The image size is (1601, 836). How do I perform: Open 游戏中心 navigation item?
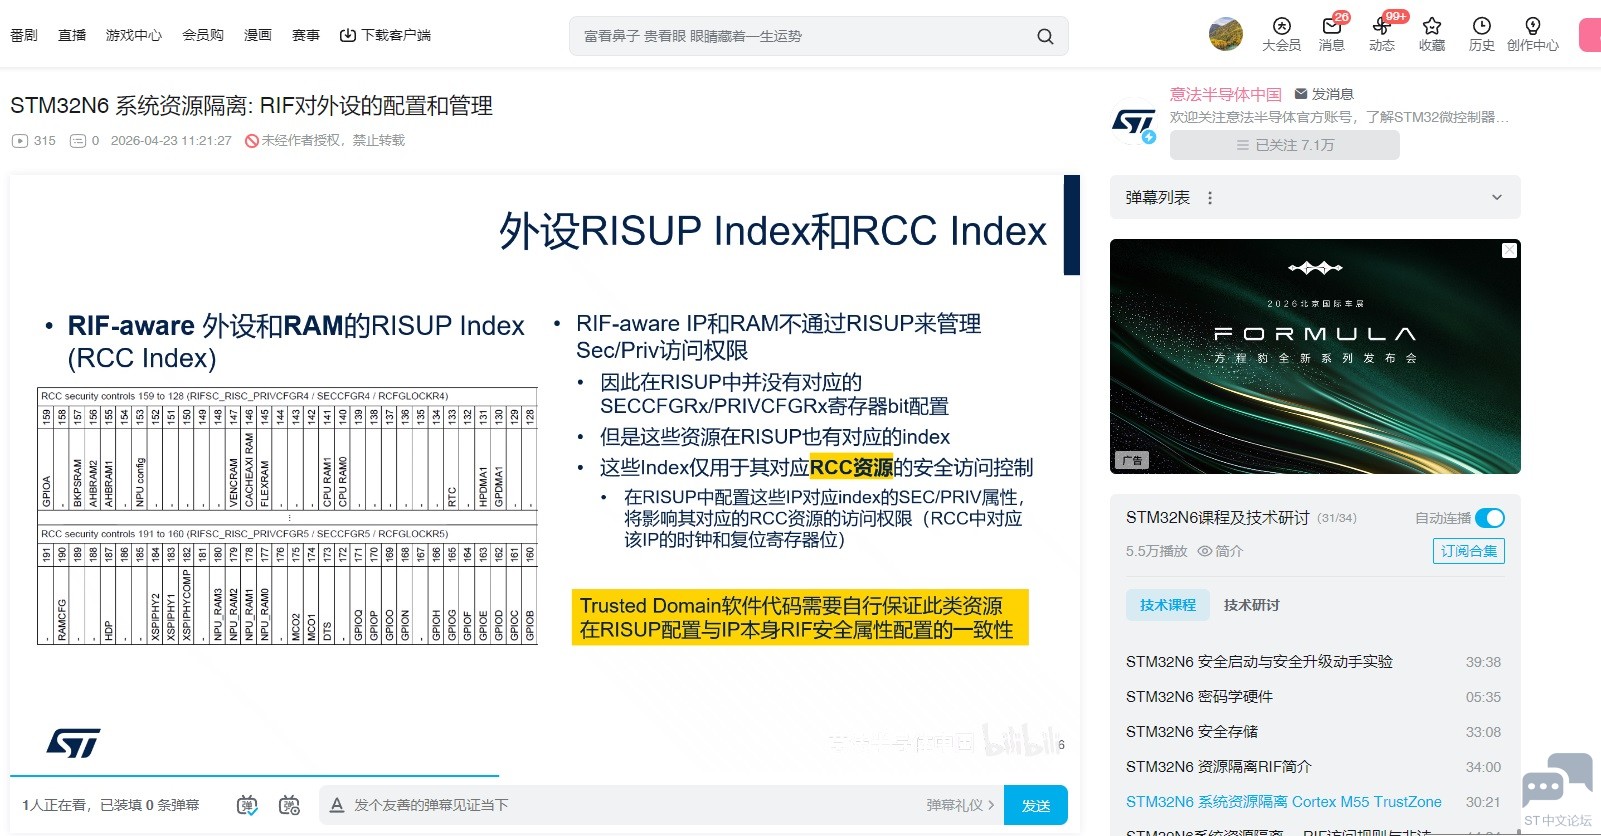[x=134, y=35]
